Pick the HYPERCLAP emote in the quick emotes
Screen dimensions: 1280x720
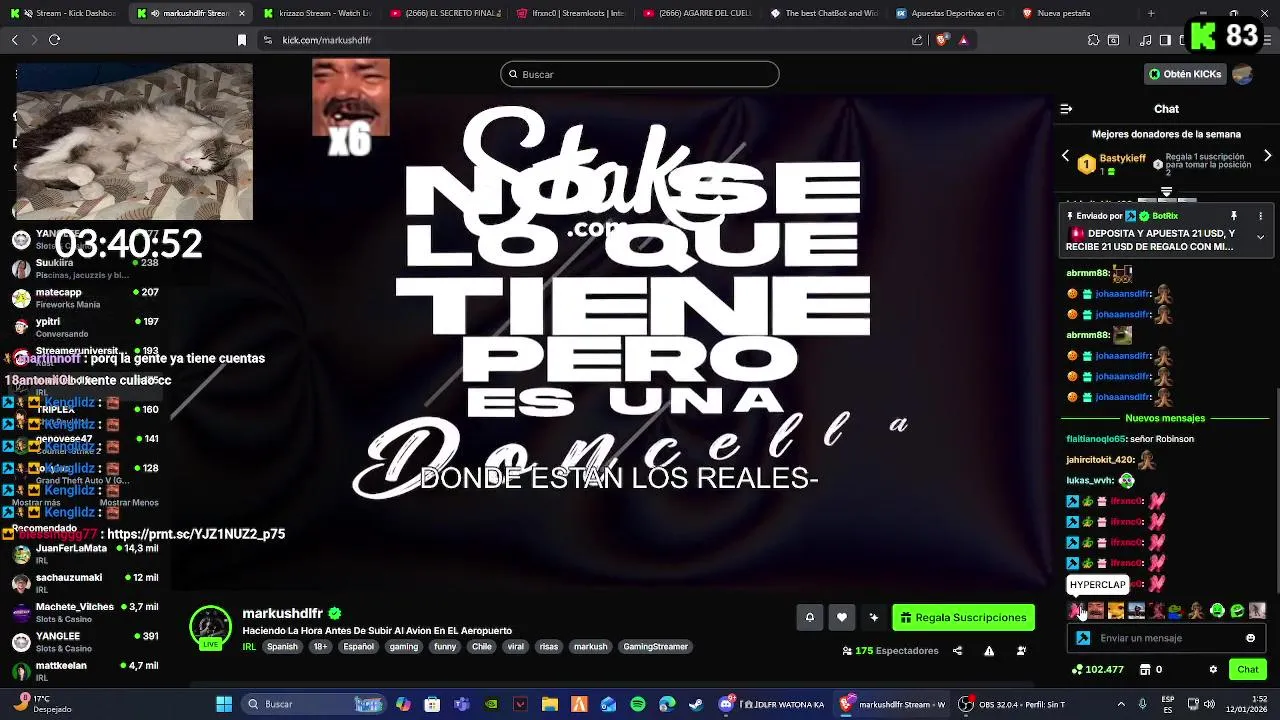[x=1076, y=611]
